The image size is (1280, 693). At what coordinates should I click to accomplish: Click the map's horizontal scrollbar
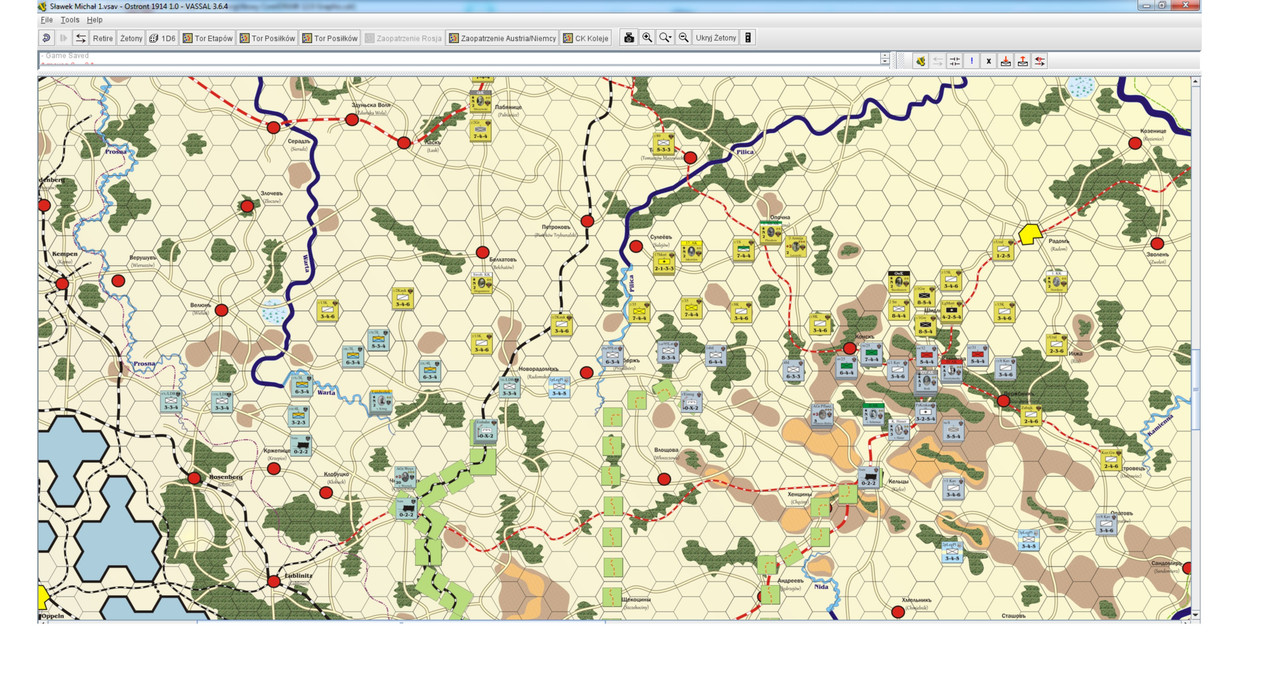[x=615, y=622]
